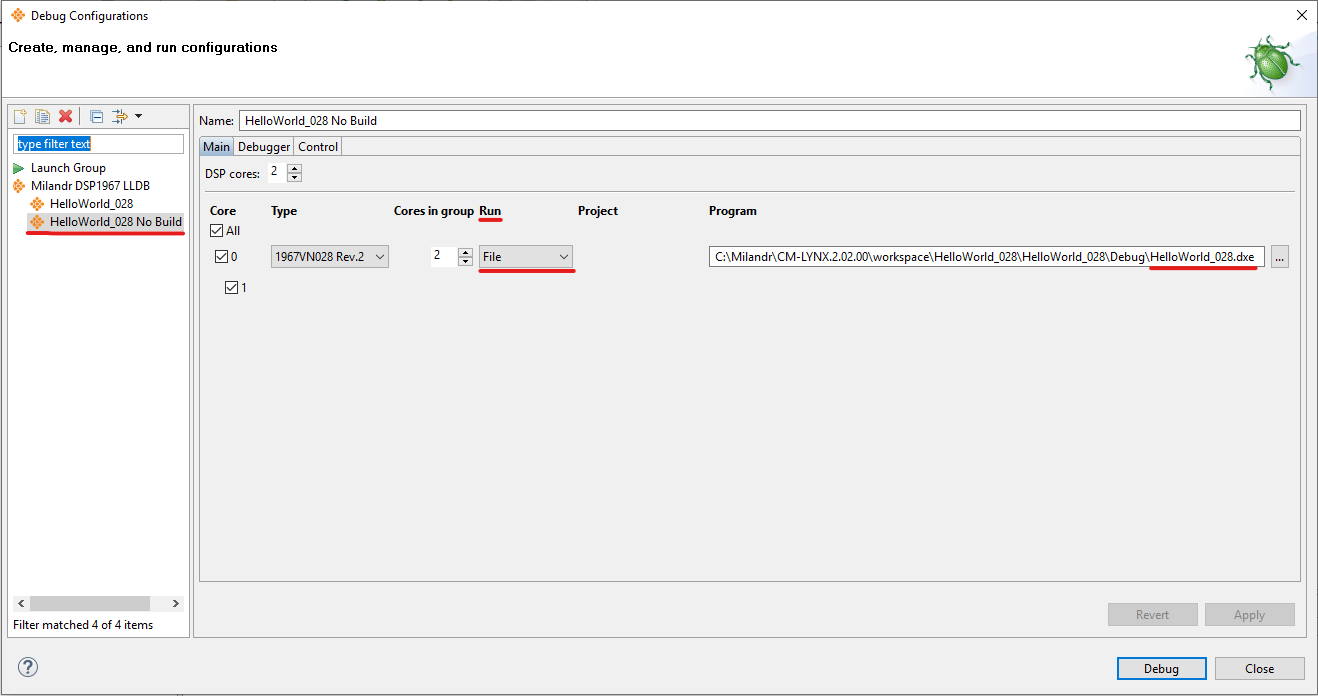The height and width of the screenshot is (696, 1318).
Task: Click the Name input field
Action: [769, 121]
